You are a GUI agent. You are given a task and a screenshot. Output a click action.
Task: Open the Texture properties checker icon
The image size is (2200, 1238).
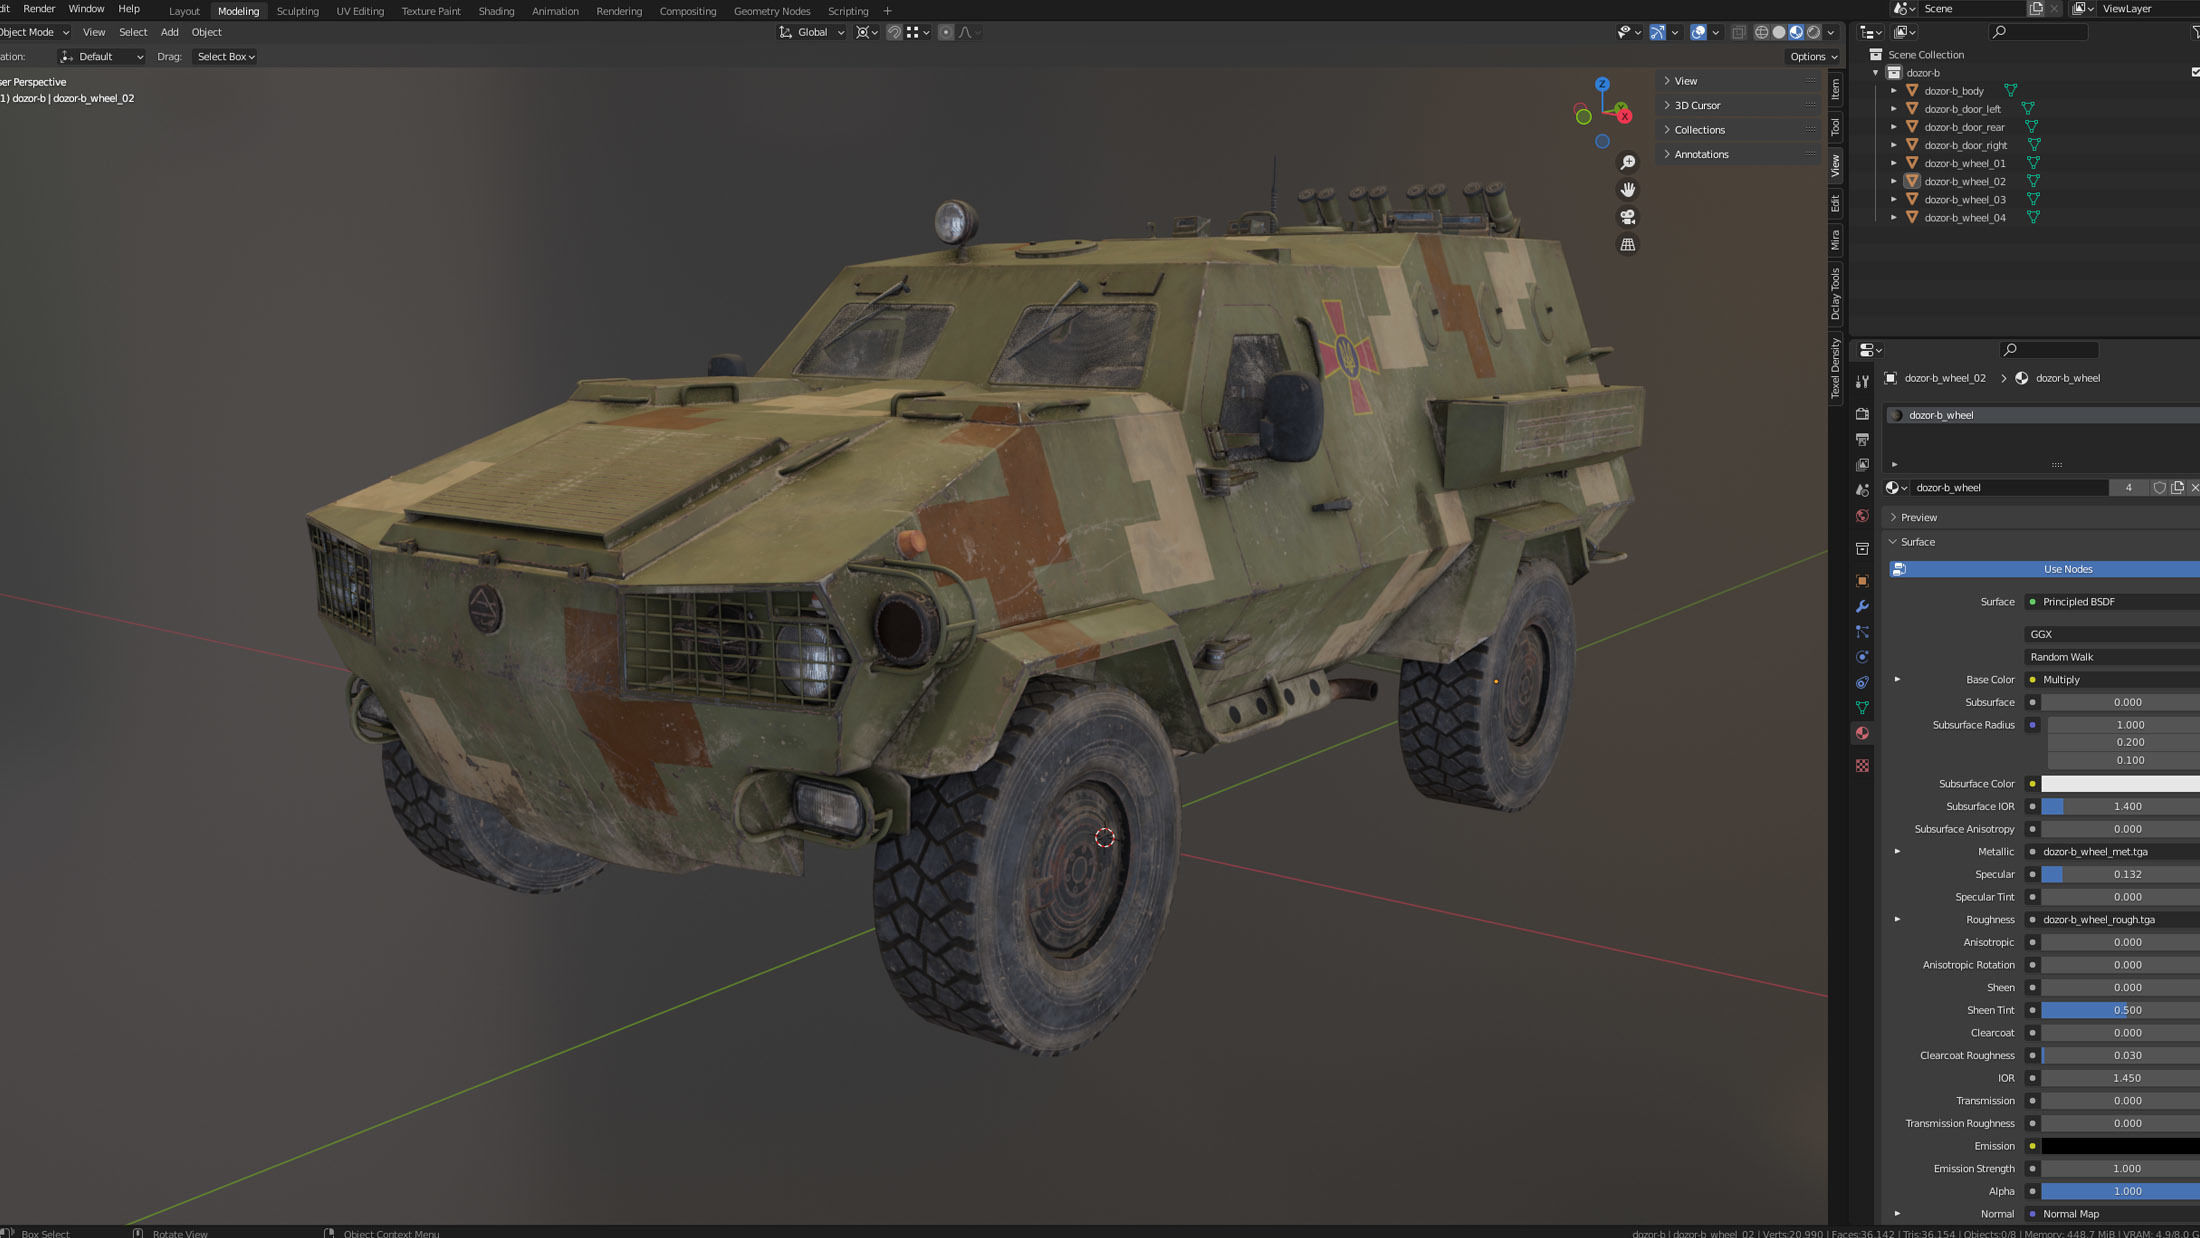[x=1862, y=766]
